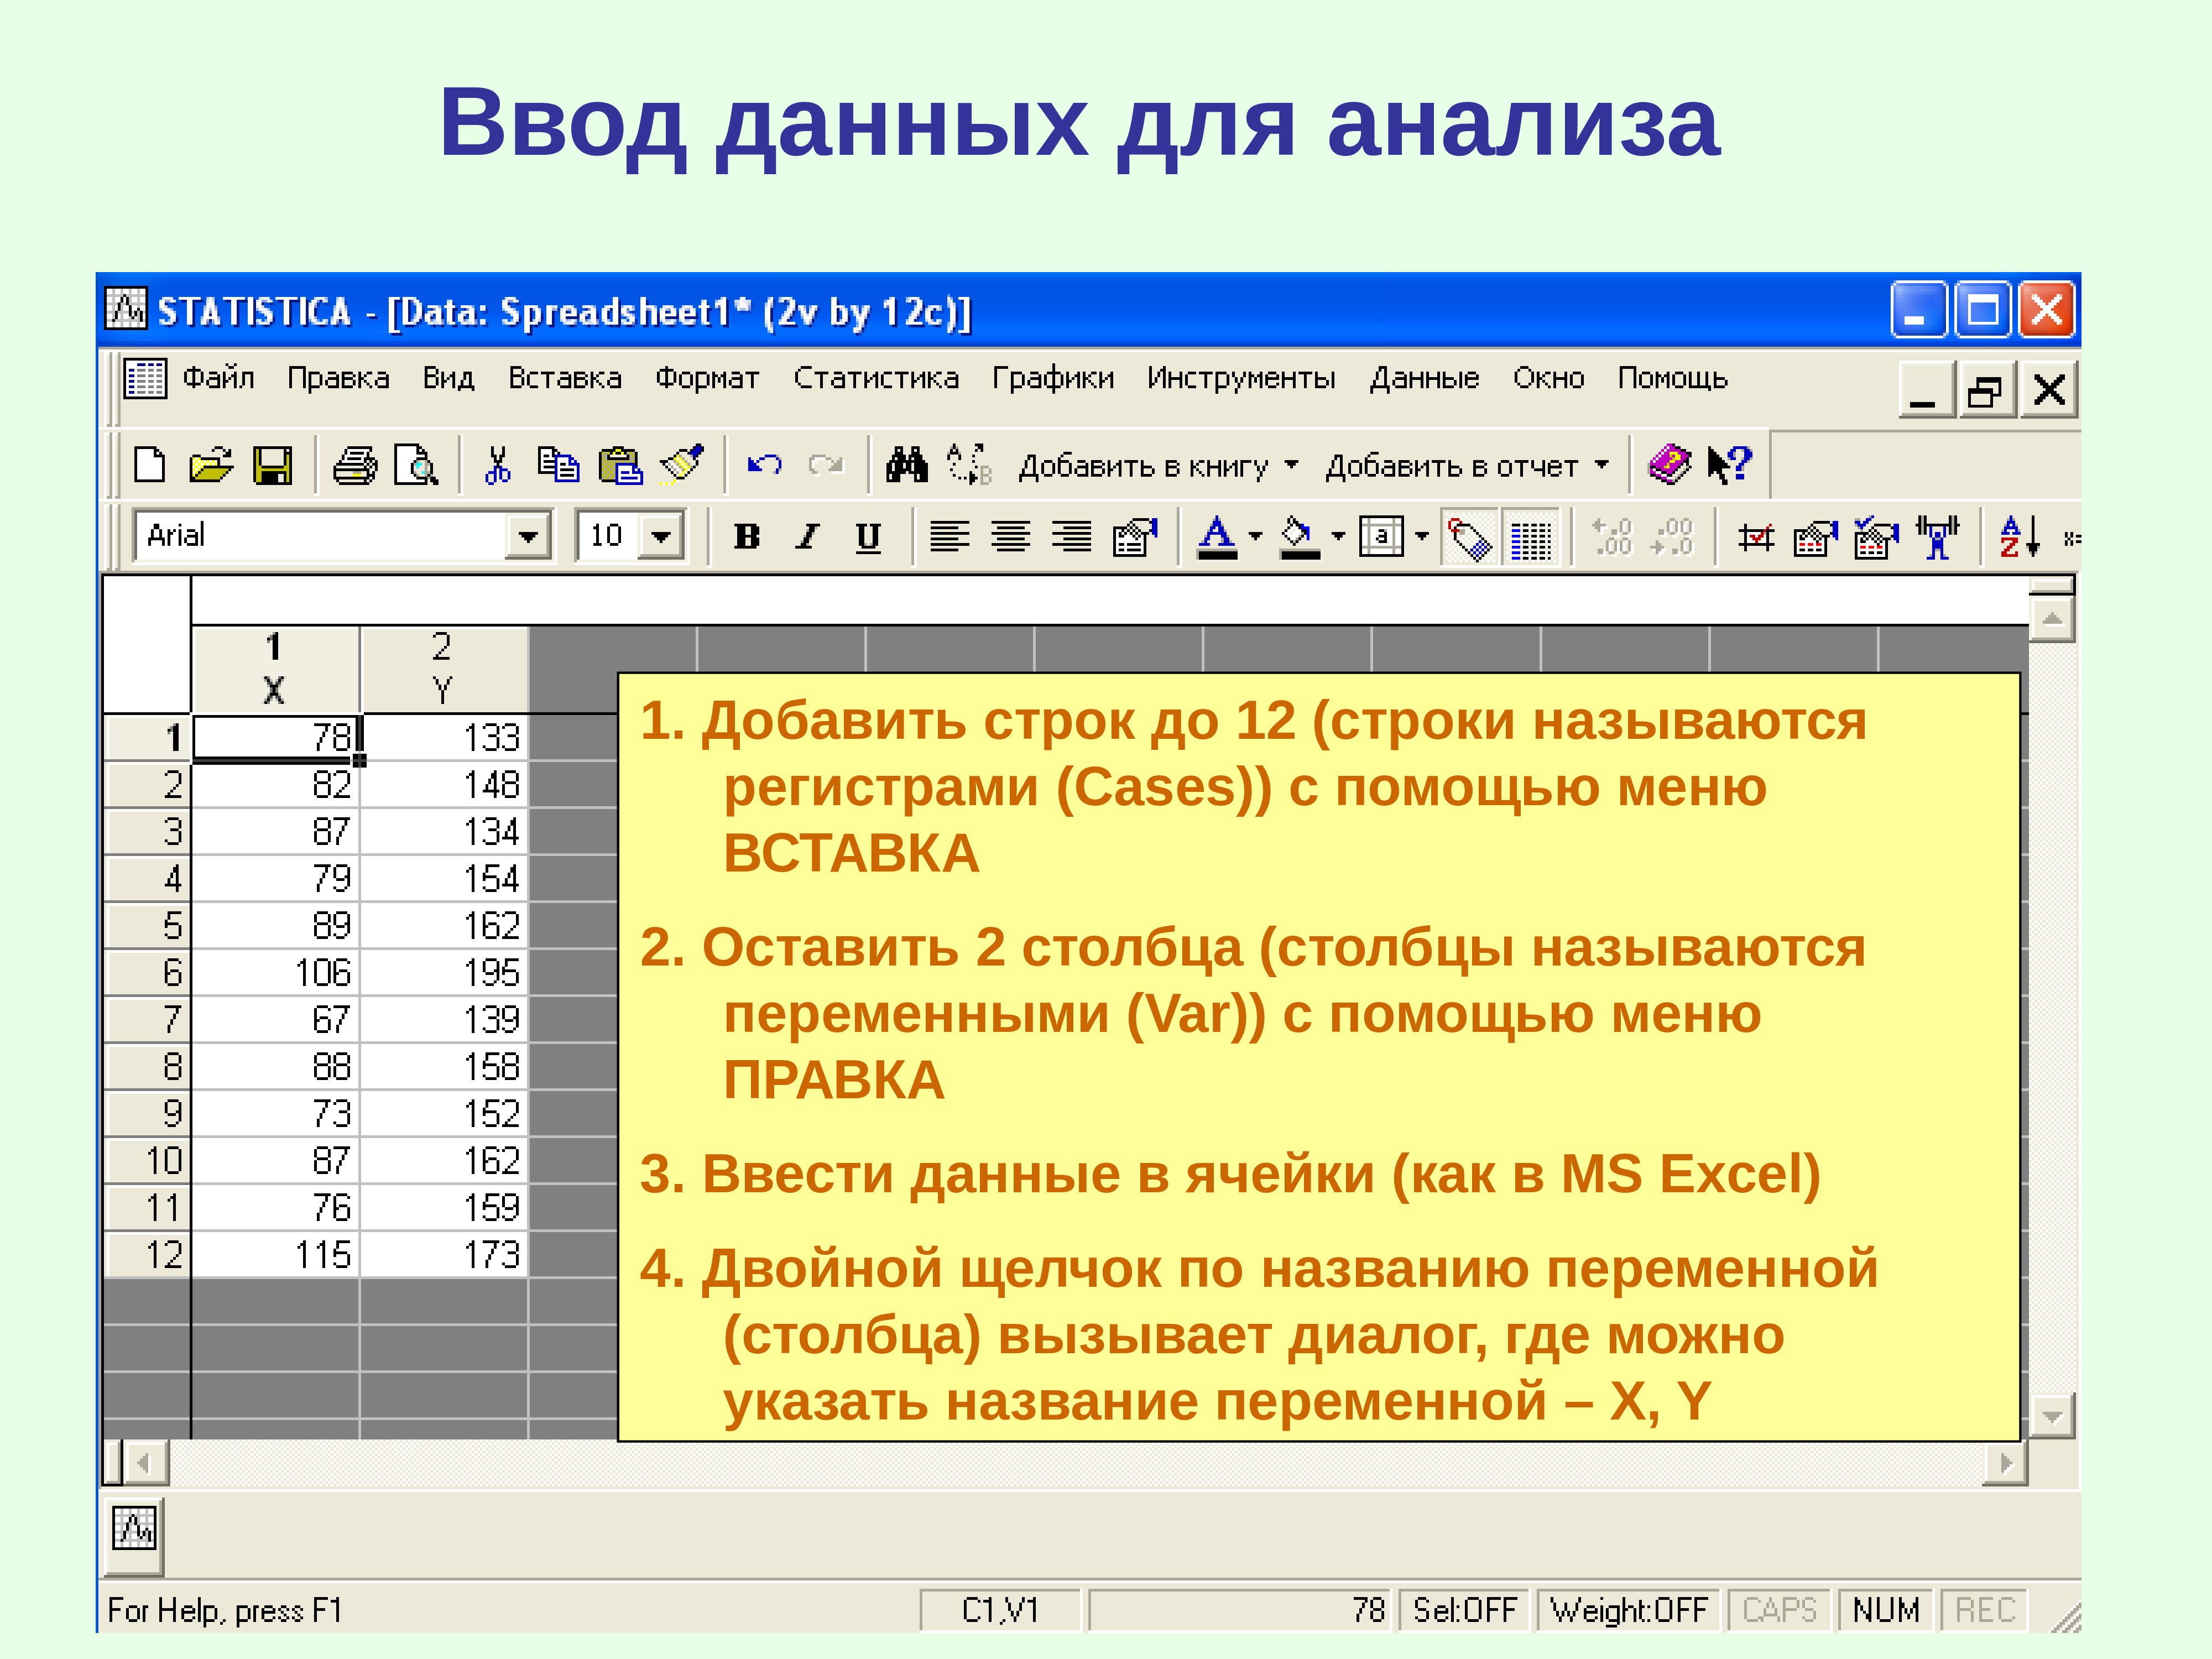The image size is (2212, 1659).
Task: Click the Find binoculars icon
Action: tap(907, 465)
